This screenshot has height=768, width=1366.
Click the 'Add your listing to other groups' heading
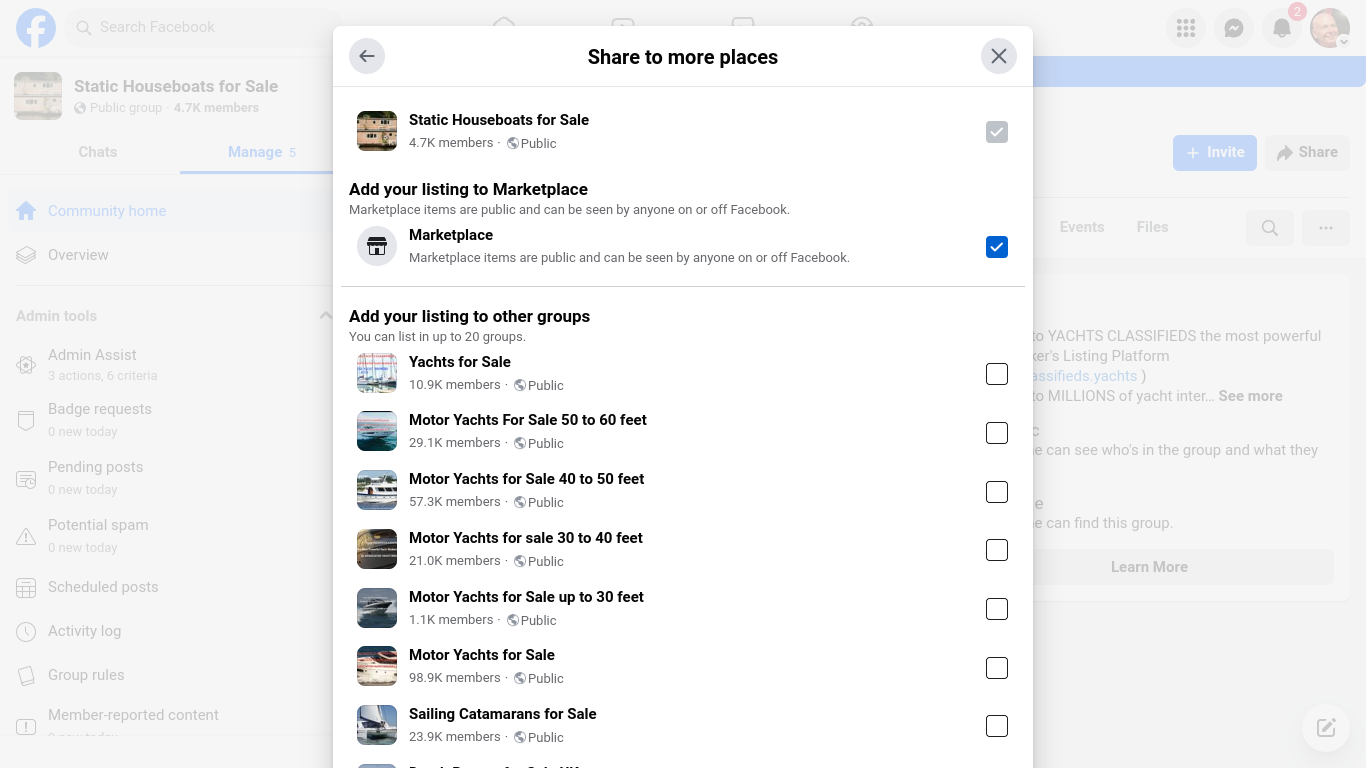469,316
